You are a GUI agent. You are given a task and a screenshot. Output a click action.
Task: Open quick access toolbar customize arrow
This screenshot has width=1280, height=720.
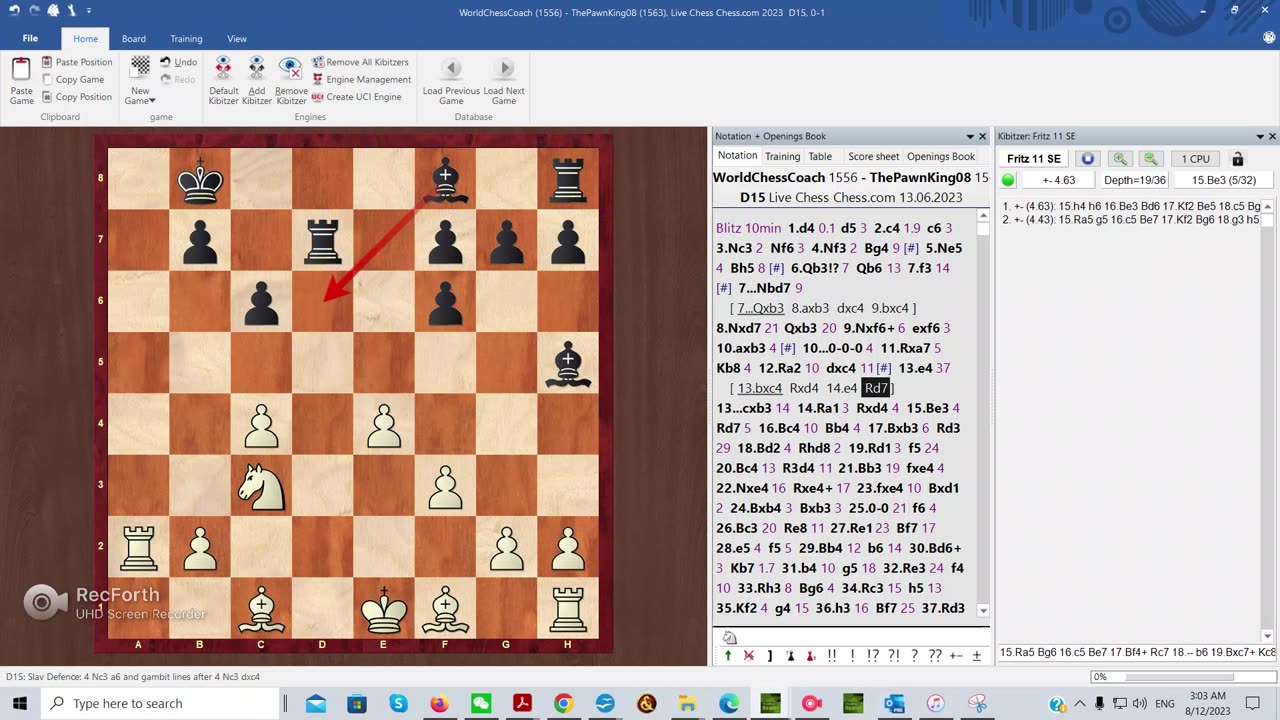point(88,11)
